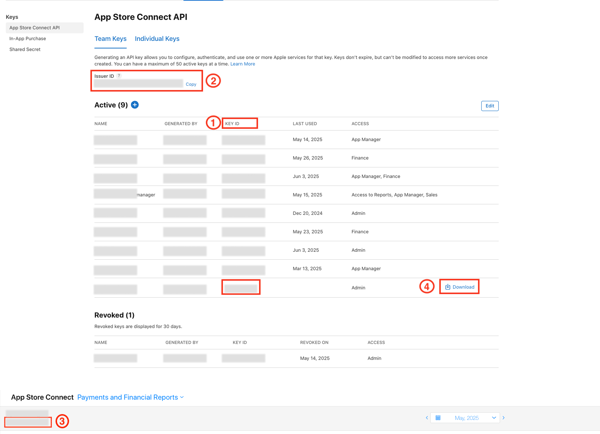Click the May 26, 2025 last used date
600x434 pixels.
(308, 158)
